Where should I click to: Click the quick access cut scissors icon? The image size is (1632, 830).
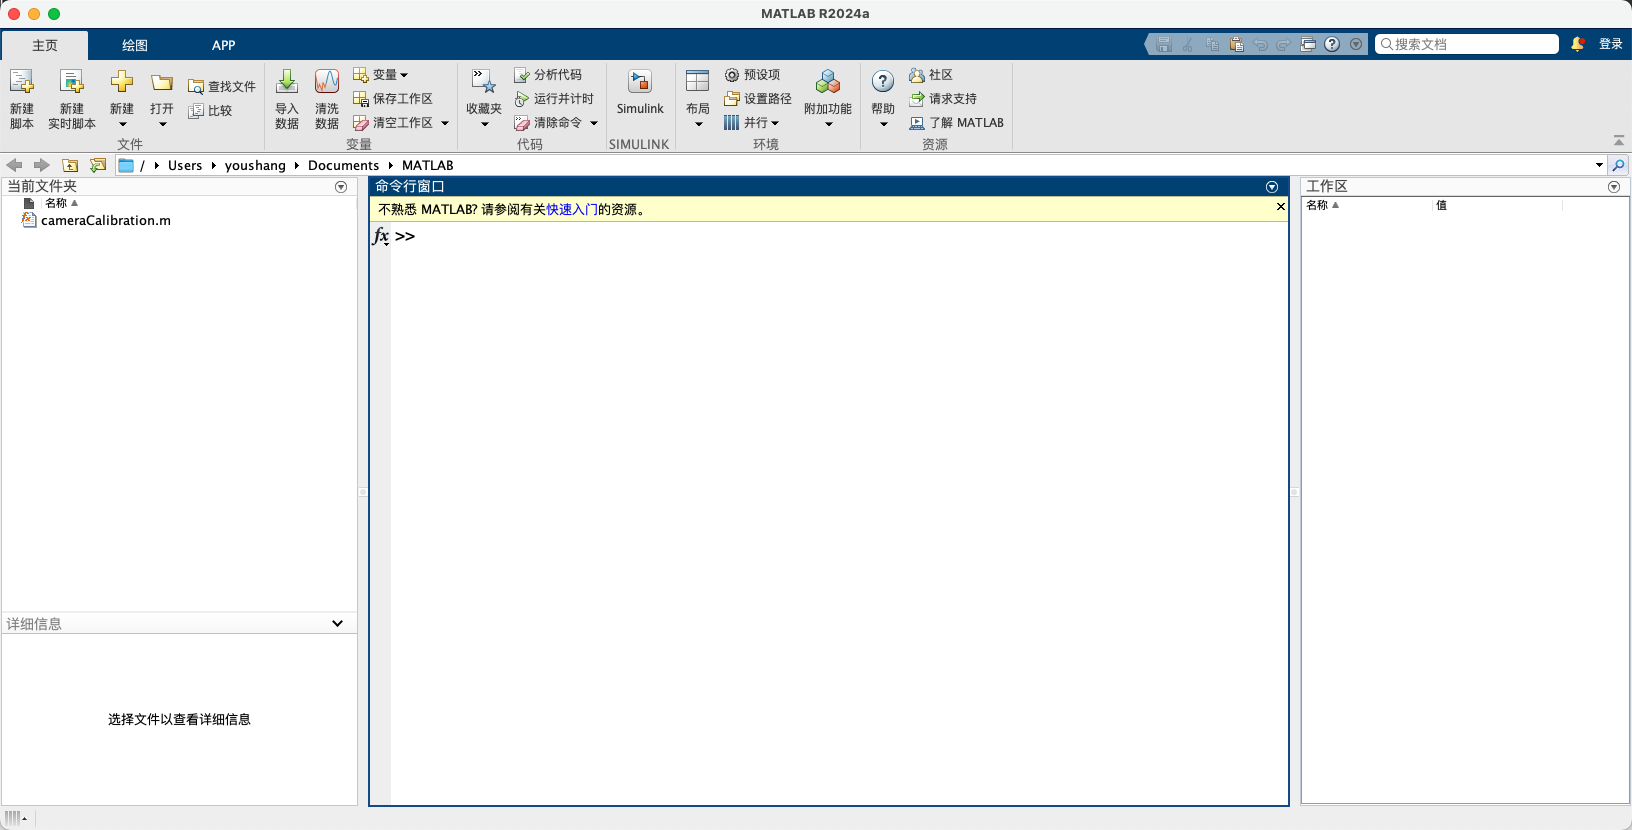click(x=1187, y=44)
